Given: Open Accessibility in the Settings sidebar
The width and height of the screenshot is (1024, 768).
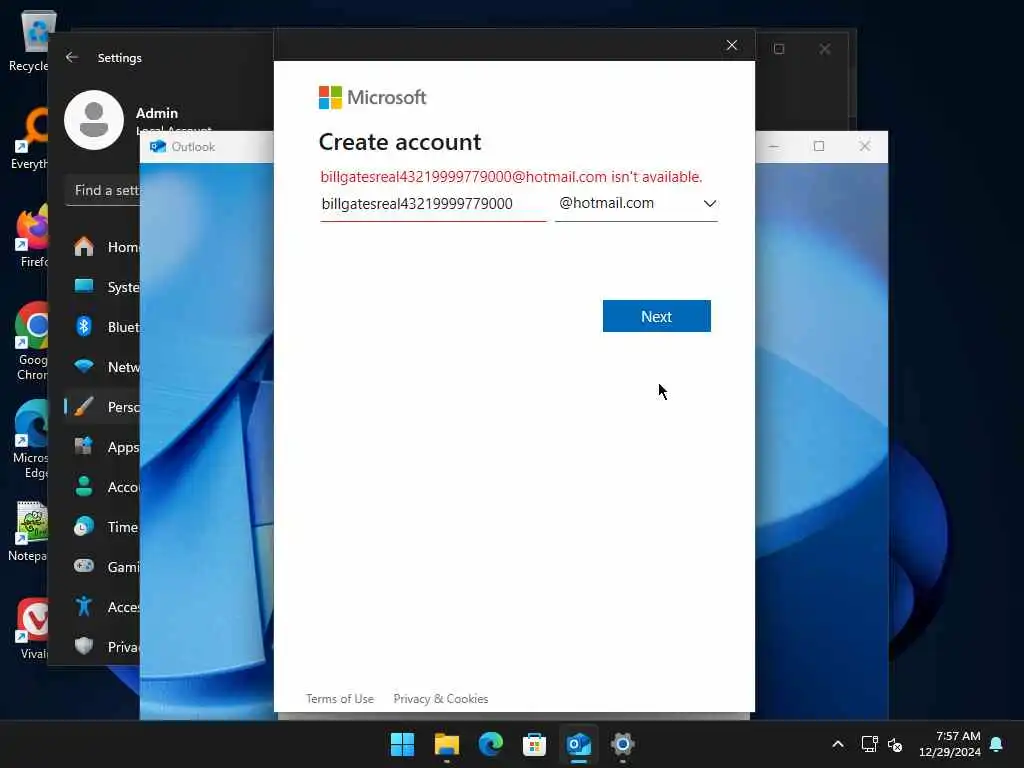Looking at the screenshot, I should pyautogui.click(x=103, y=607).
